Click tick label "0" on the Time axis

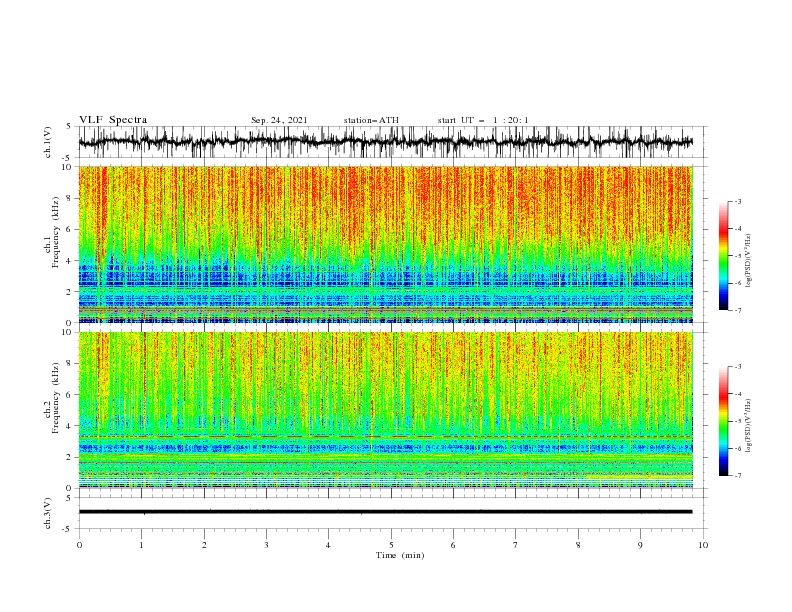point(79,545)
